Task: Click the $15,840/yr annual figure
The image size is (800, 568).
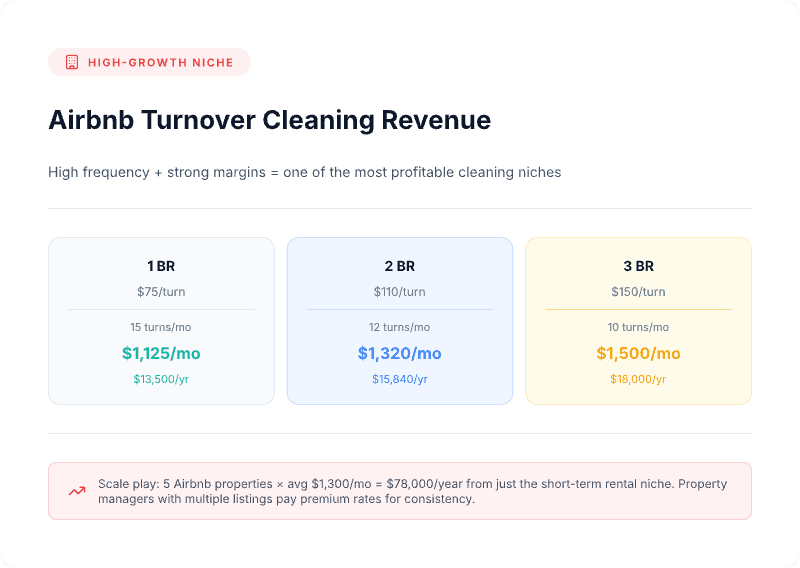Action: [399, 379]
